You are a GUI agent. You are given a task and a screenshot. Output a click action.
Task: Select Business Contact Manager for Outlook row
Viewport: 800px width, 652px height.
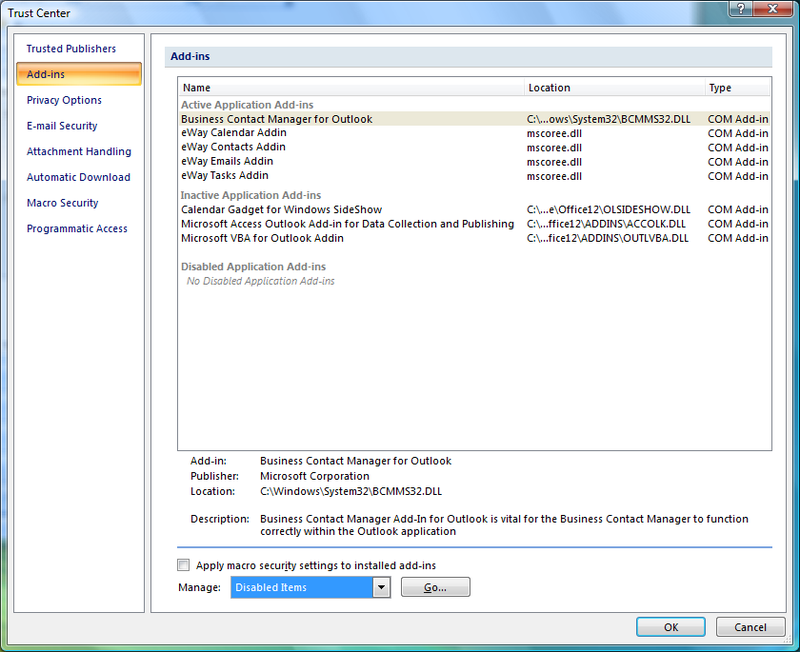tap(474, 119)
